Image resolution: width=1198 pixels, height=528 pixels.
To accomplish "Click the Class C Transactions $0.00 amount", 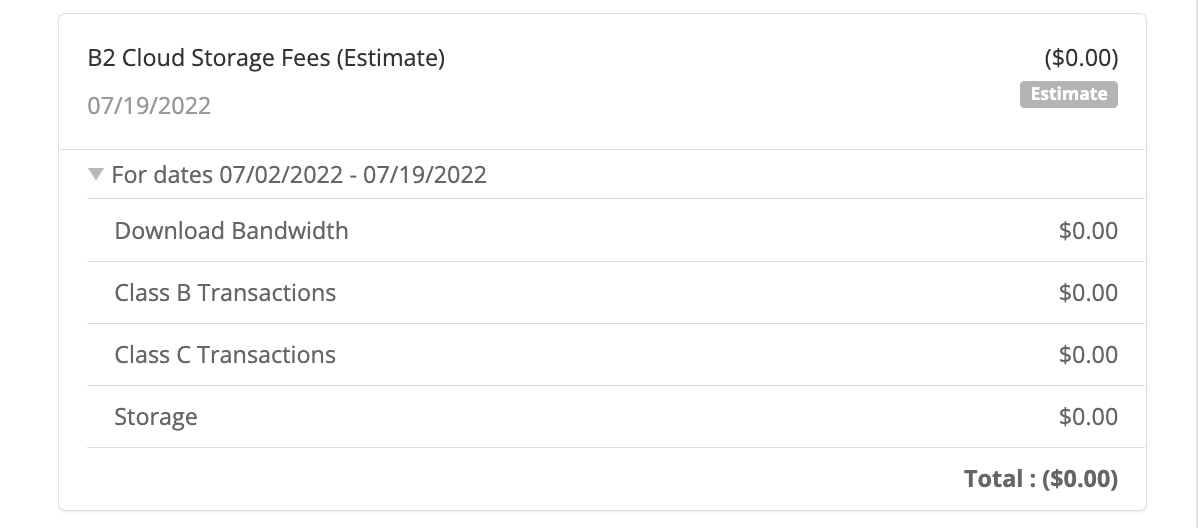I will point(1088,355).
